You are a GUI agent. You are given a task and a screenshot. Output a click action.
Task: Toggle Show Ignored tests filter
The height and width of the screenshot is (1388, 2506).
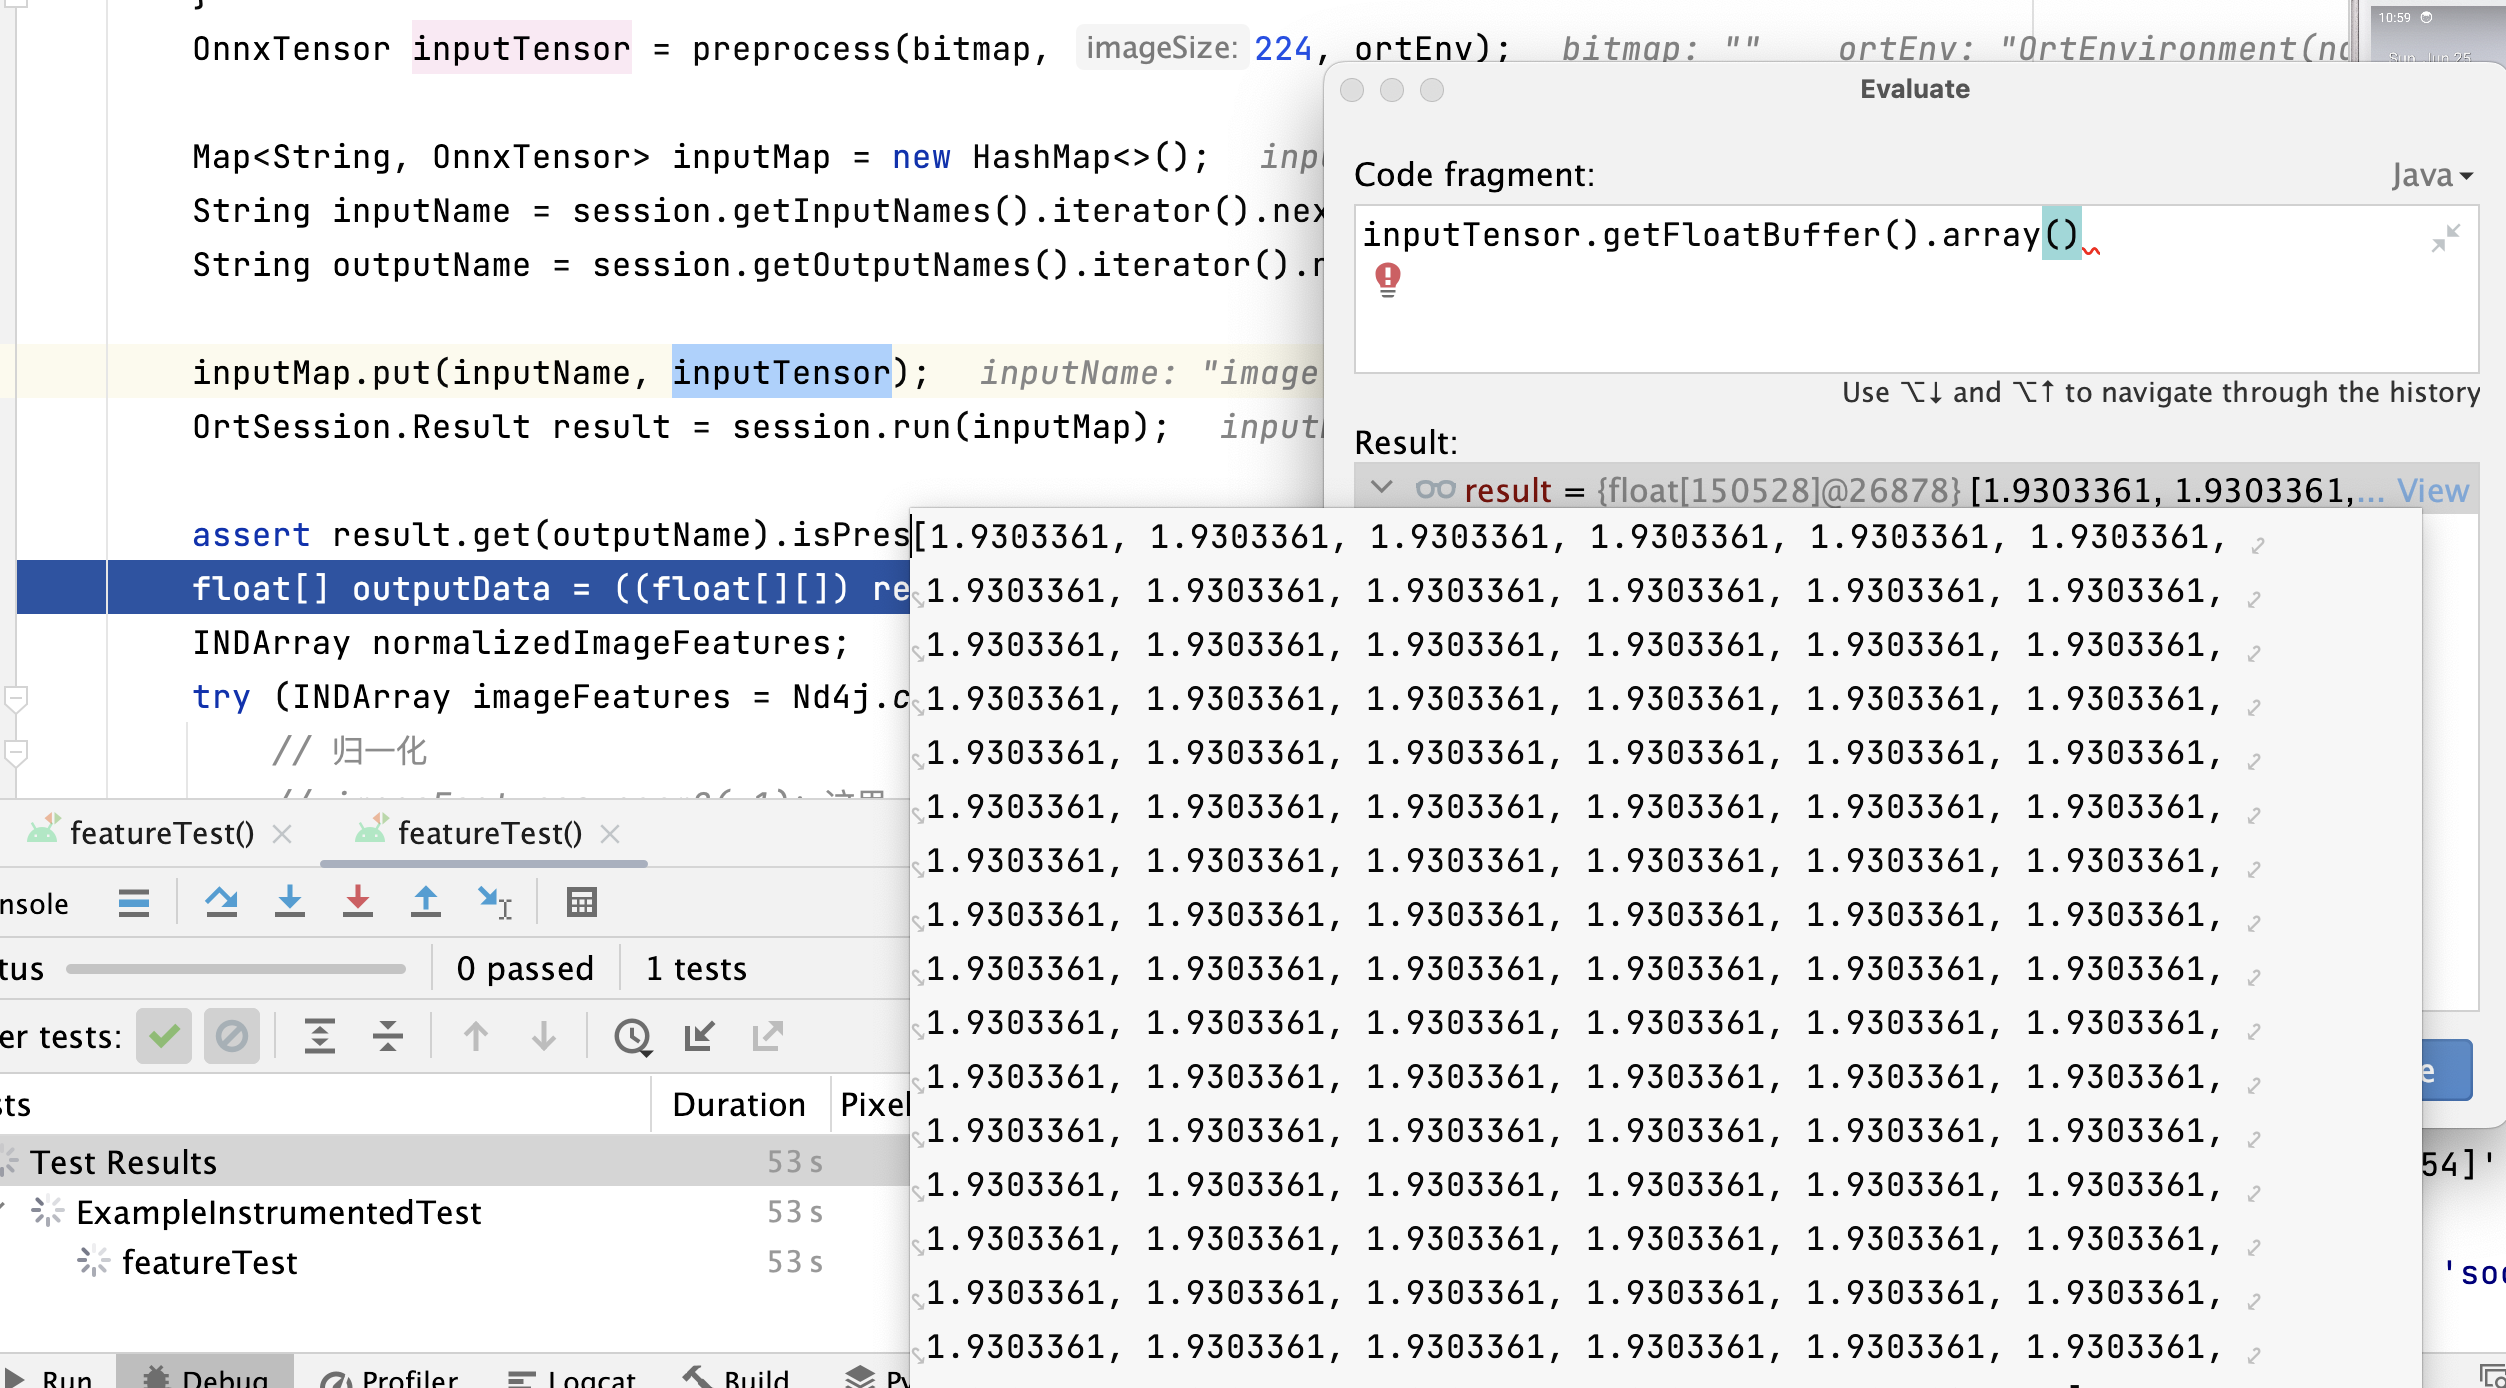(x=232, y=1036)
